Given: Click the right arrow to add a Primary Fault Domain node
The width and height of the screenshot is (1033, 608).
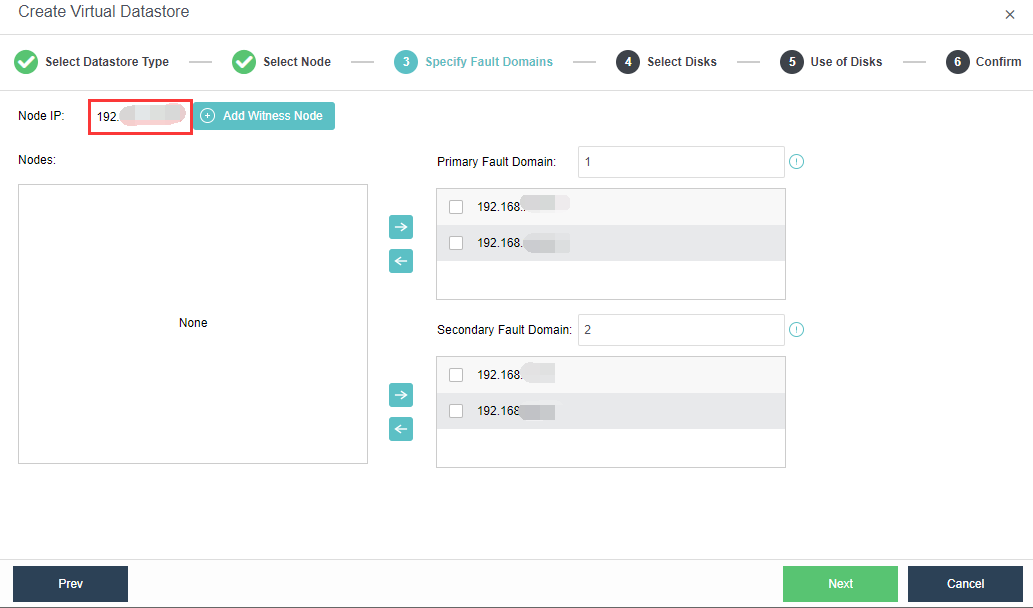Looking at the screenshot, I should [400, 227].
